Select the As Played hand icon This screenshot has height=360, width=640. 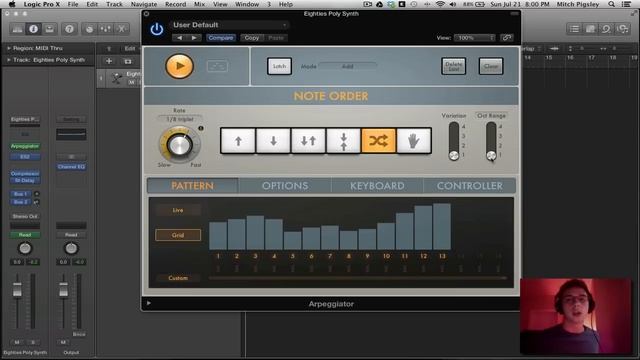(413, 141)
